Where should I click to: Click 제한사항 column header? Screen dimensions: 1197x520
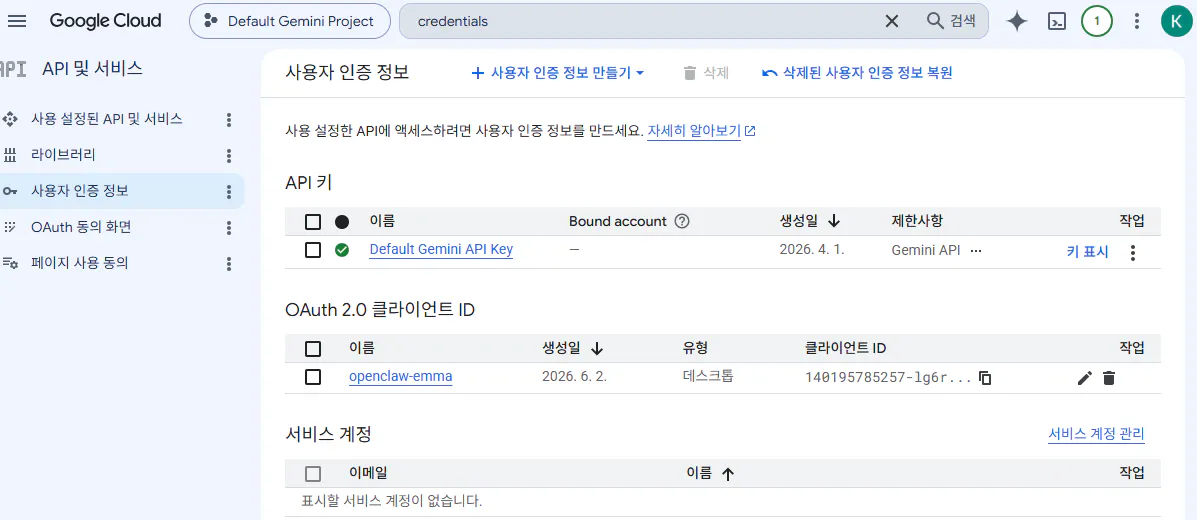click(x=917, y=221)
